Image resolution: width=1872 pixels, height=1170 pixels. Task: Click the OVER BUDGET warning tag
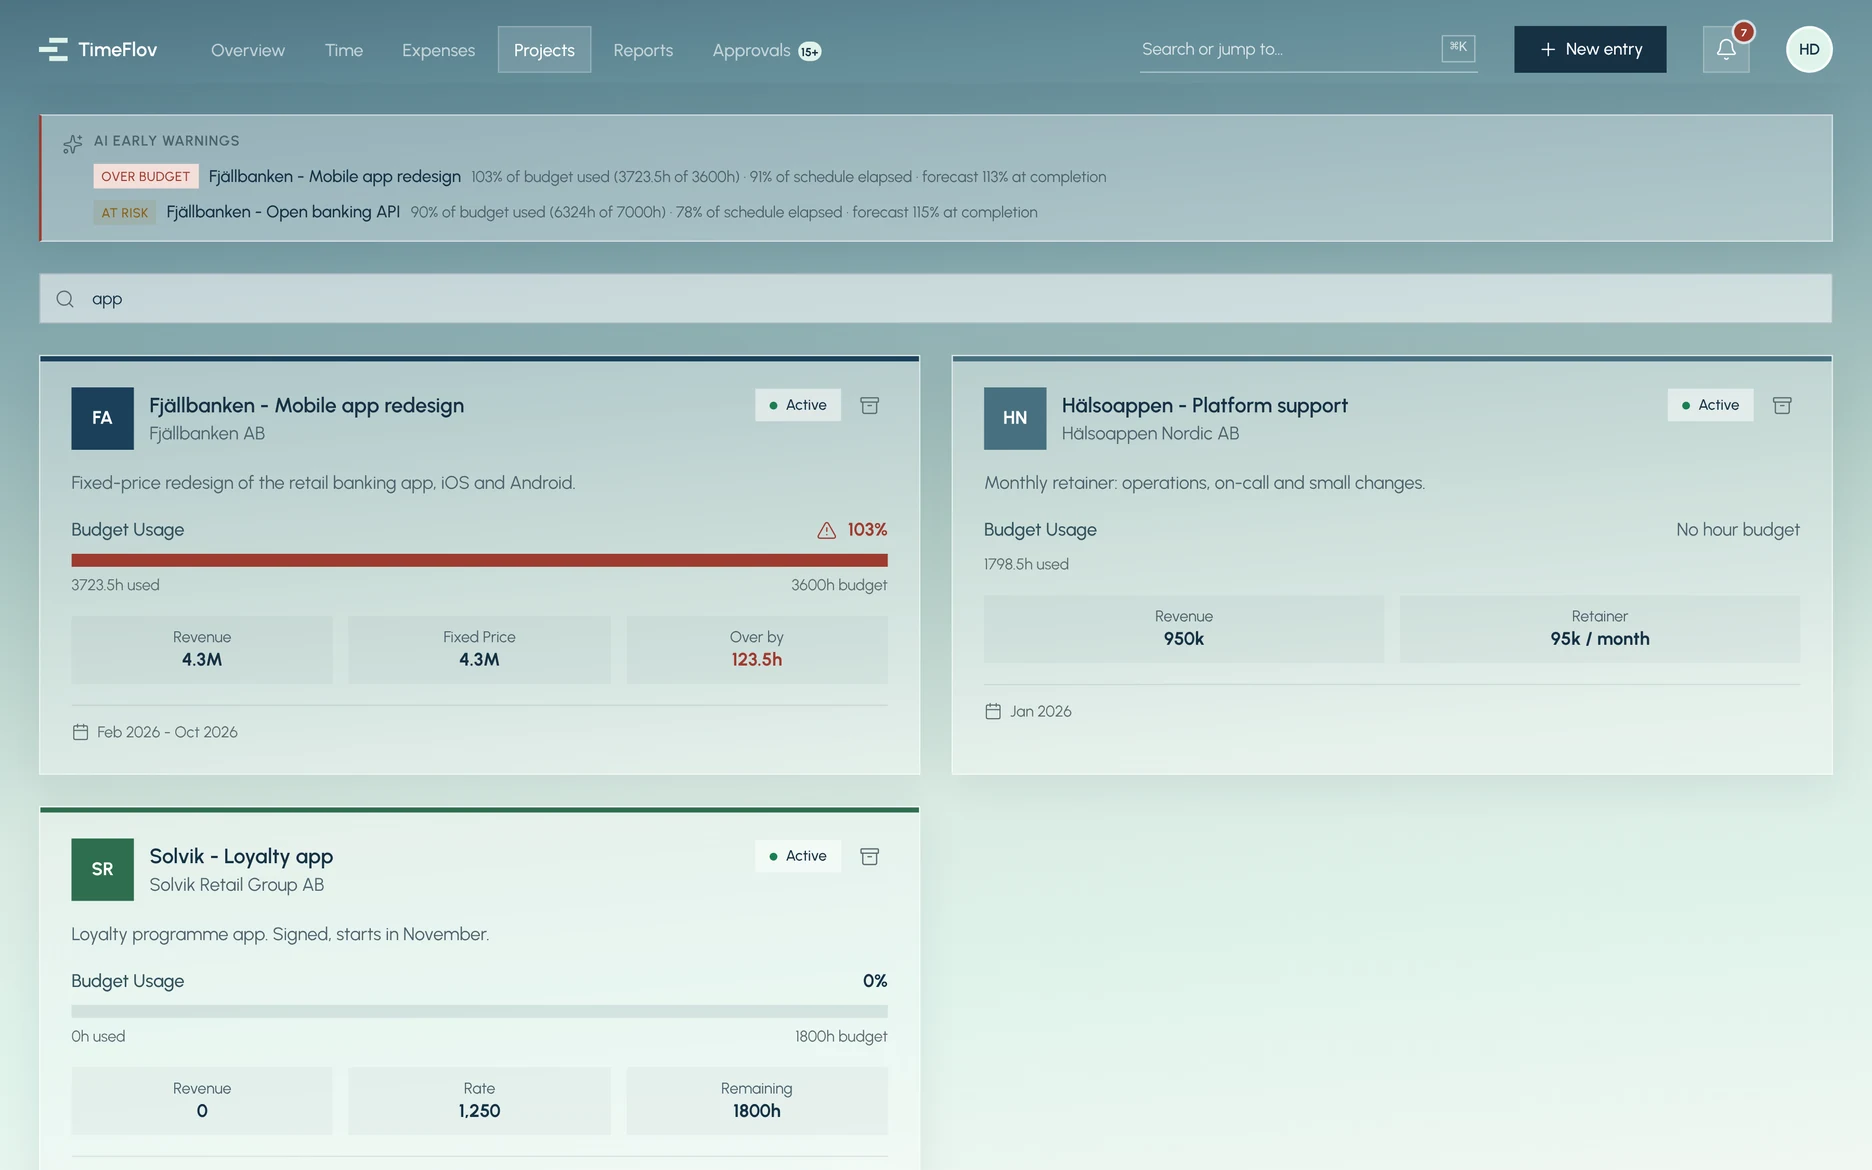coord(146,176)
